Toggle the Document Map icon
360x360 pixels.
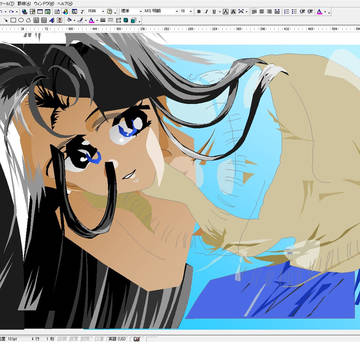(x=75, y=12)
